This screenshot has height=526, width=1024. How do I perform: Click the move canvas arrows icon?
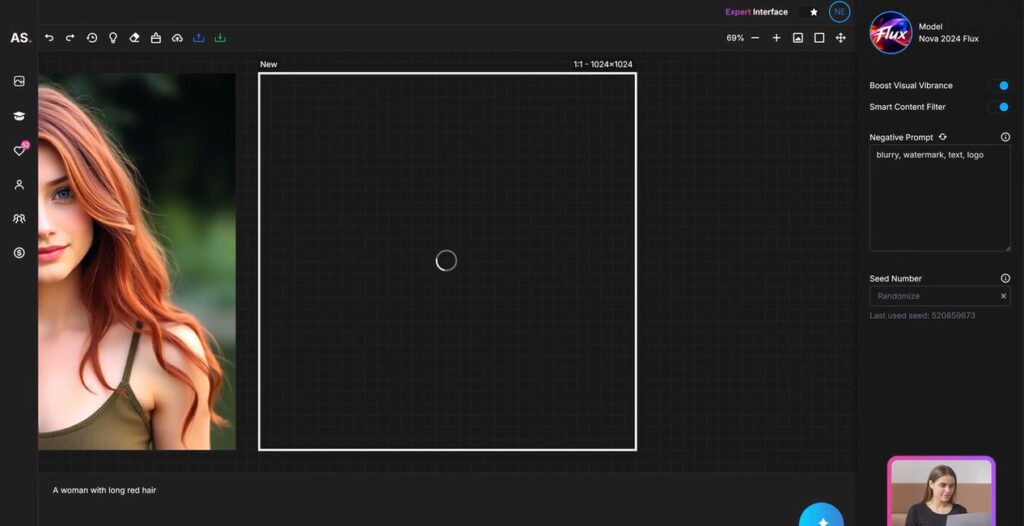(840, 38)
